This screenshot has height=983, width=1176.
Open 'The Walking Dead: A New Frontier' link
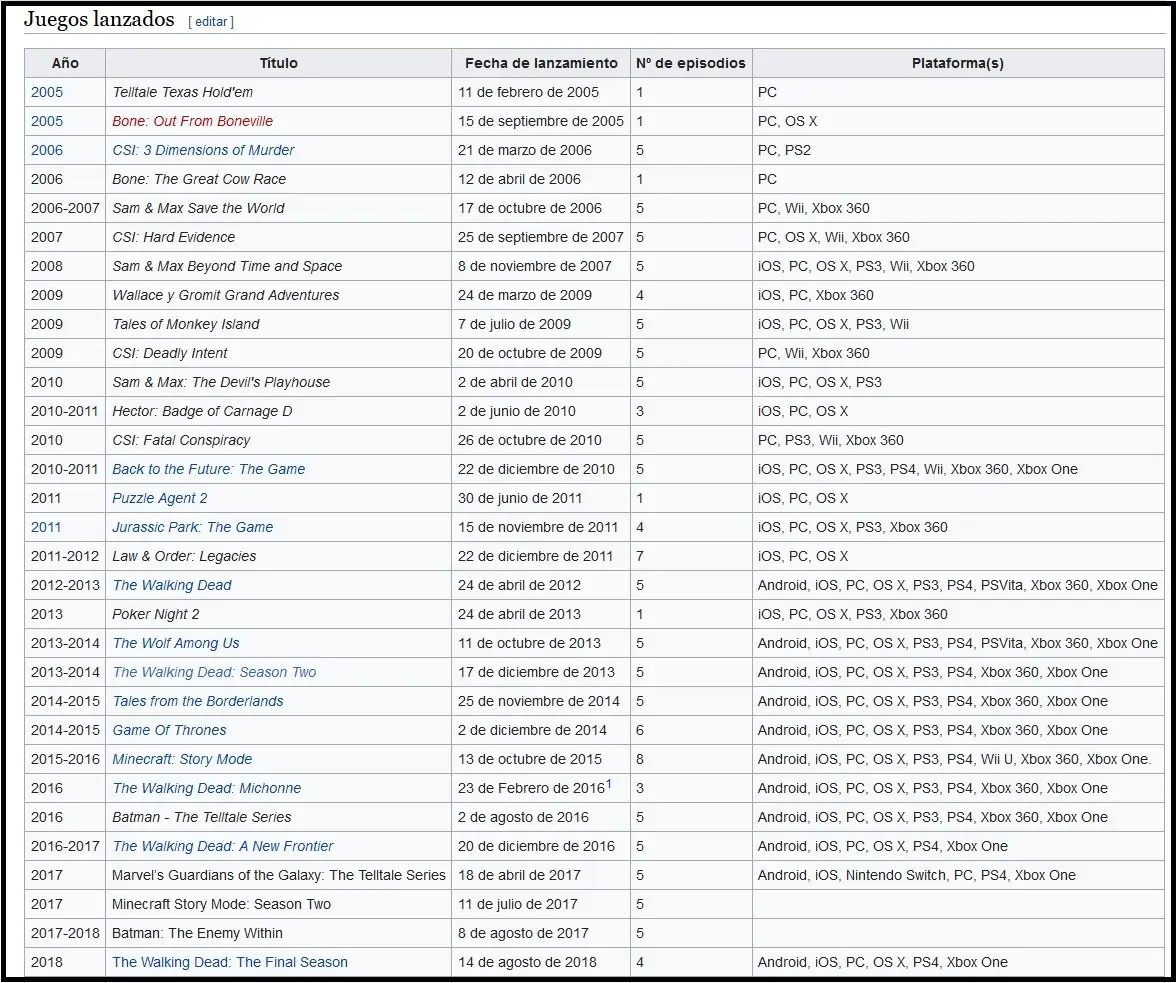tap(223, 847)
